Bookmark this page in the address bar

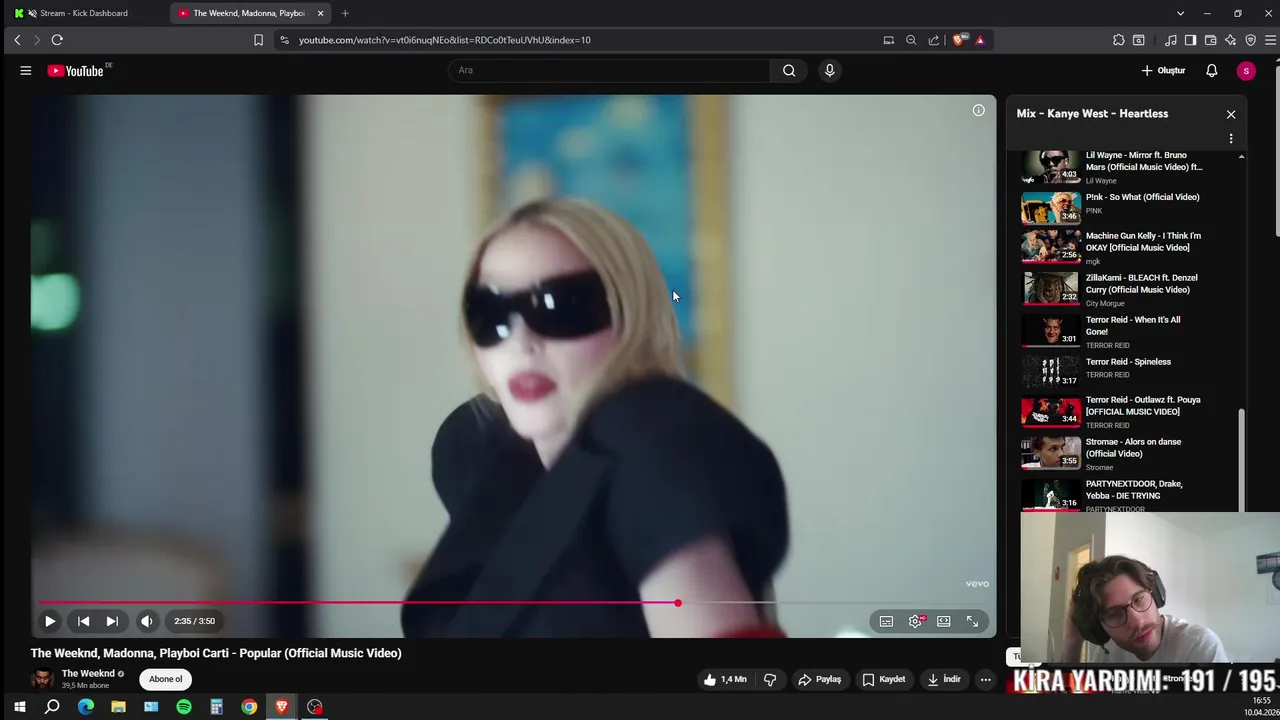tap(258, 40)
